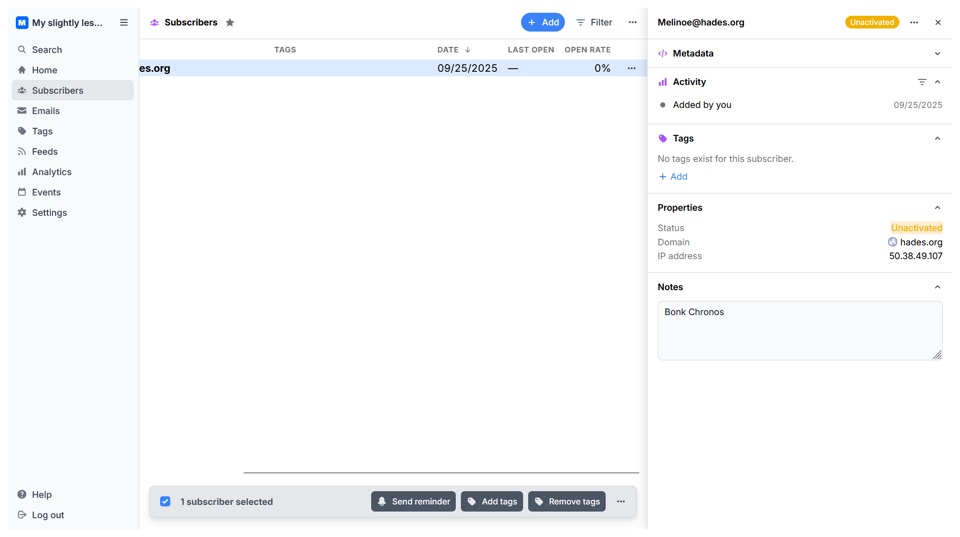Image resolution: width=960 pixels, height=537 pixels.
Task: Click the Unactivated status value in Properties
Action: pos(917,228)
